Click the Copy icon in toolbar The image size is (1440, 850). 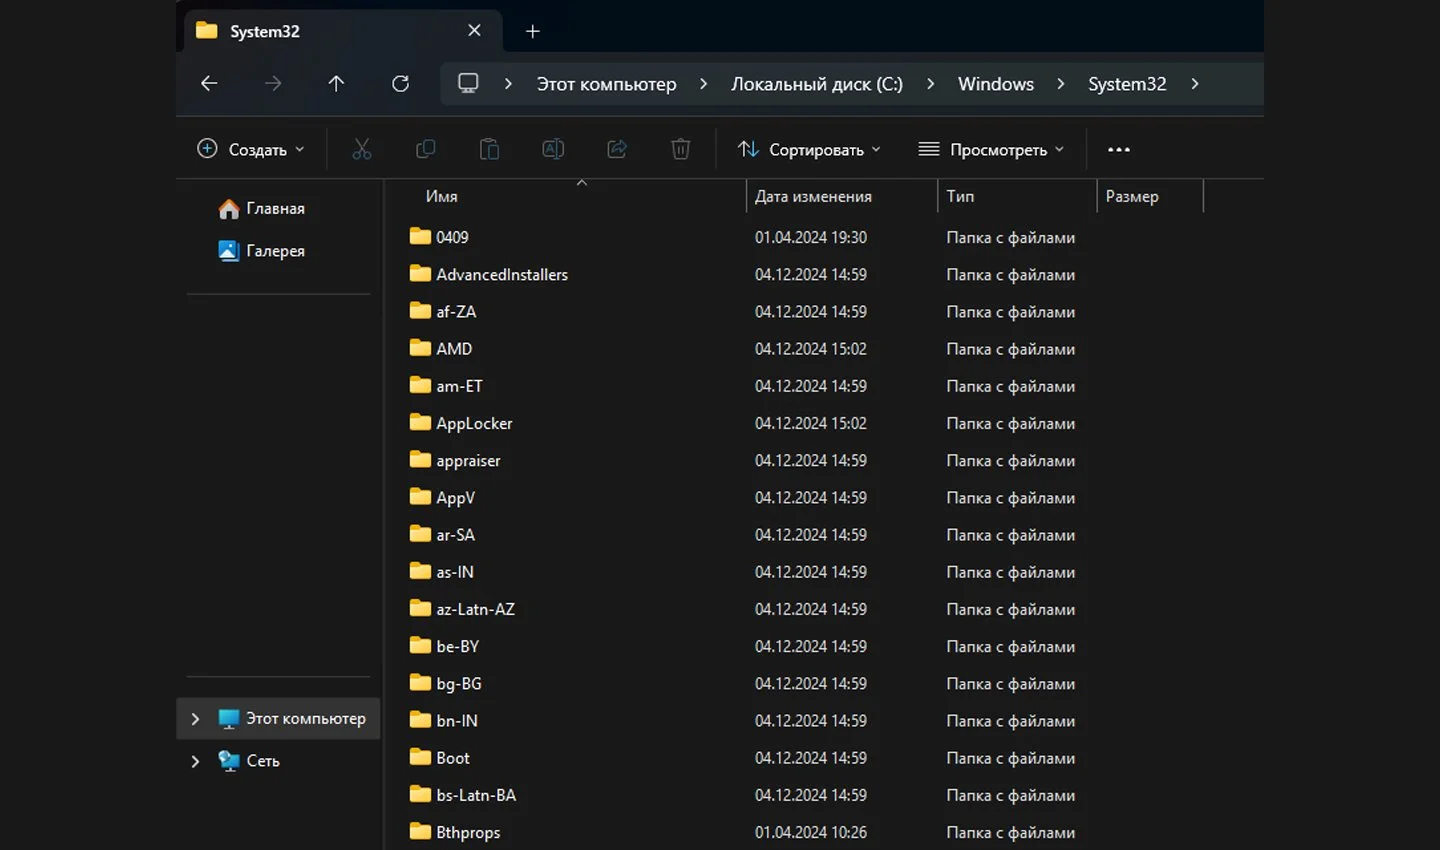point(425,149)
